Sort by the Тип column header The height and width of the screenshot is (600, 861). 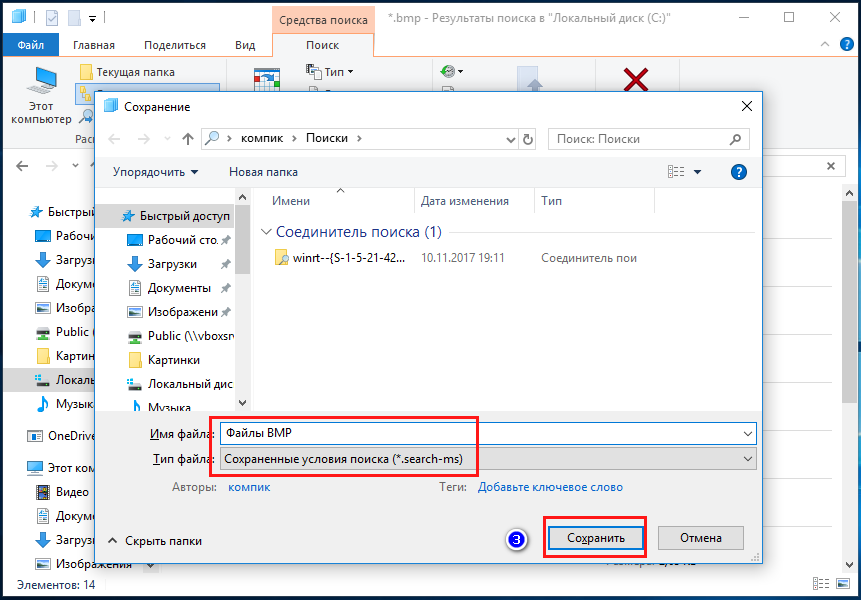[551, 201]
